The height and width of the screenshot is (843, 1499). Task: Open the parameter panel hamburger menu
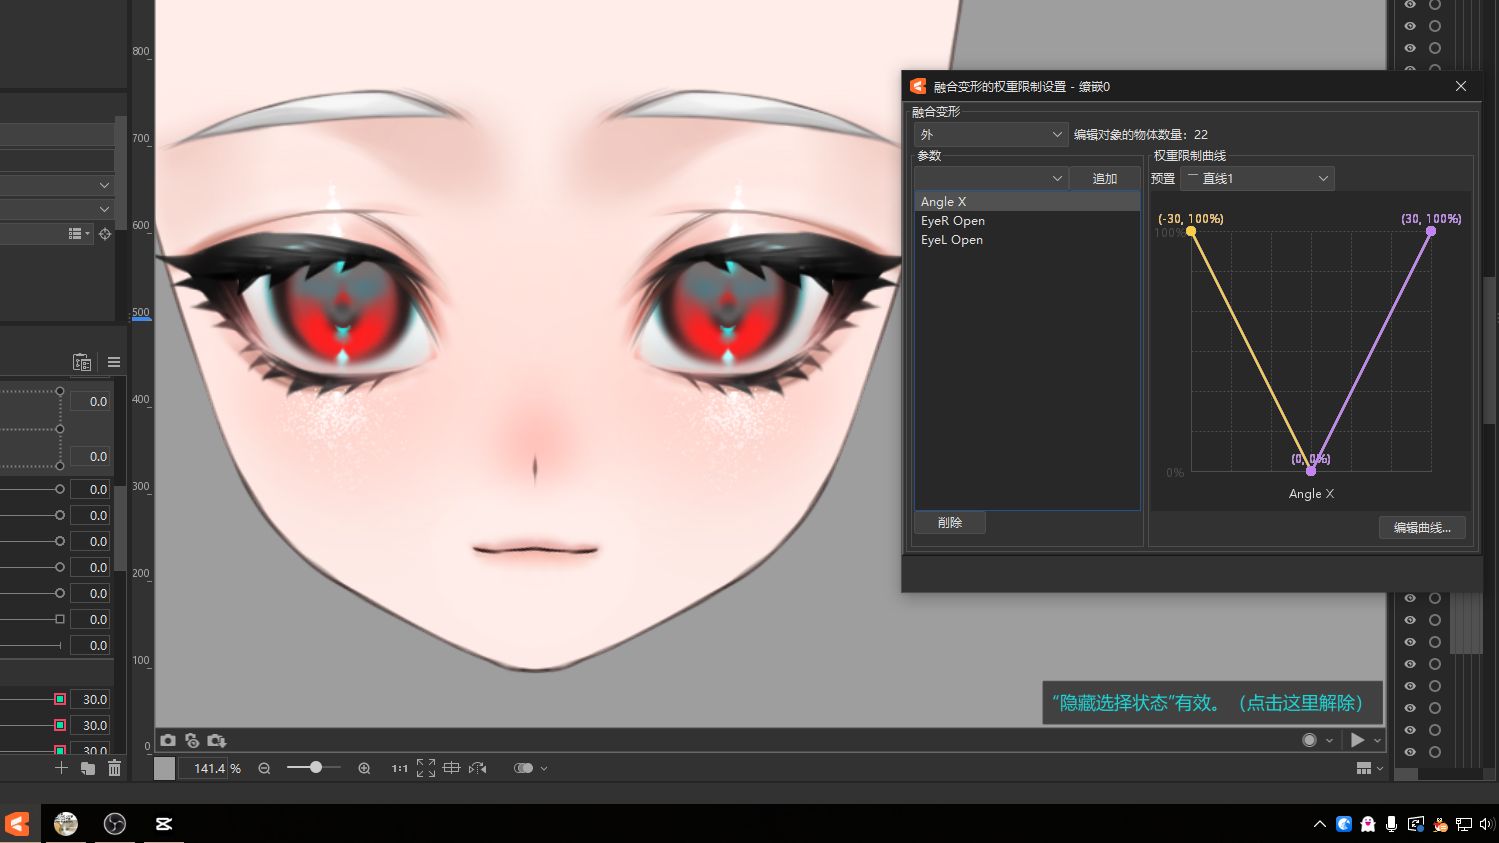114,362
